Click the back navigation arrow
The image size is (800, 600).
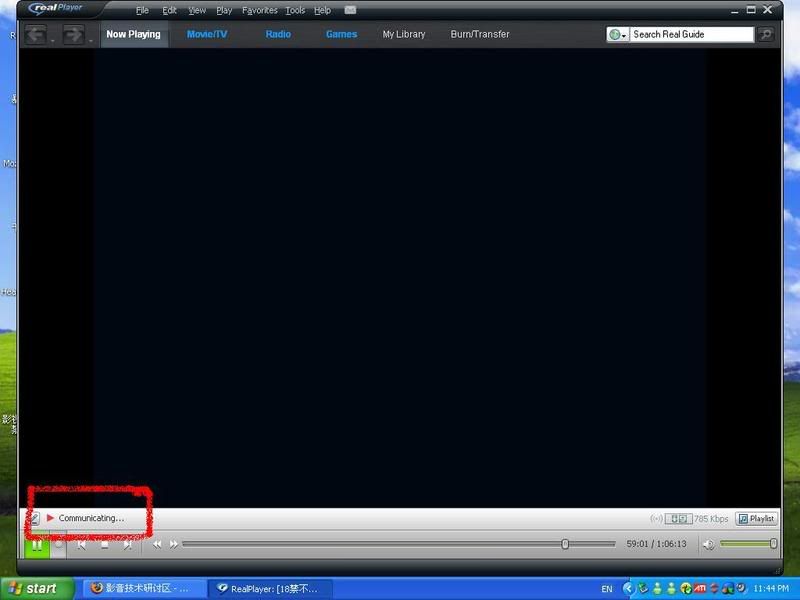(35, 35)
